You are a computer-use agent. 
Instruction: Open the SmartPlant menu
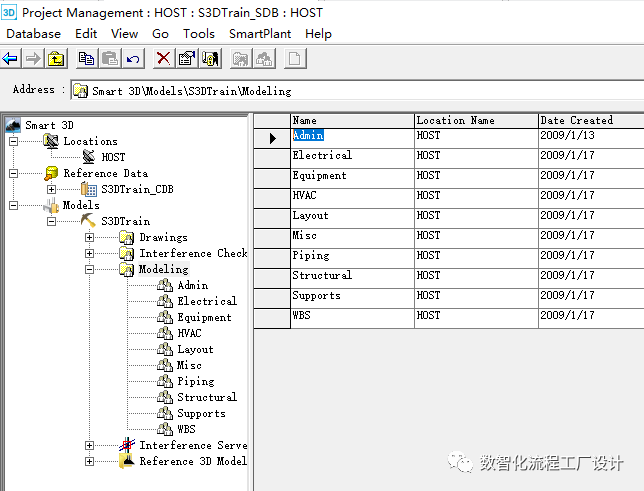[x=260, y=34]
